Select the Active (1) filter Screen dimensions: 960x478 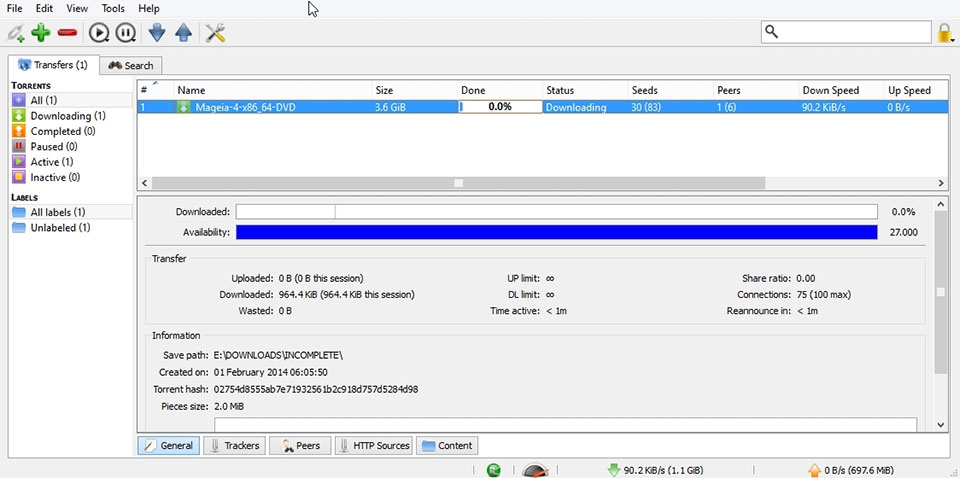click(x=71, y=162)
